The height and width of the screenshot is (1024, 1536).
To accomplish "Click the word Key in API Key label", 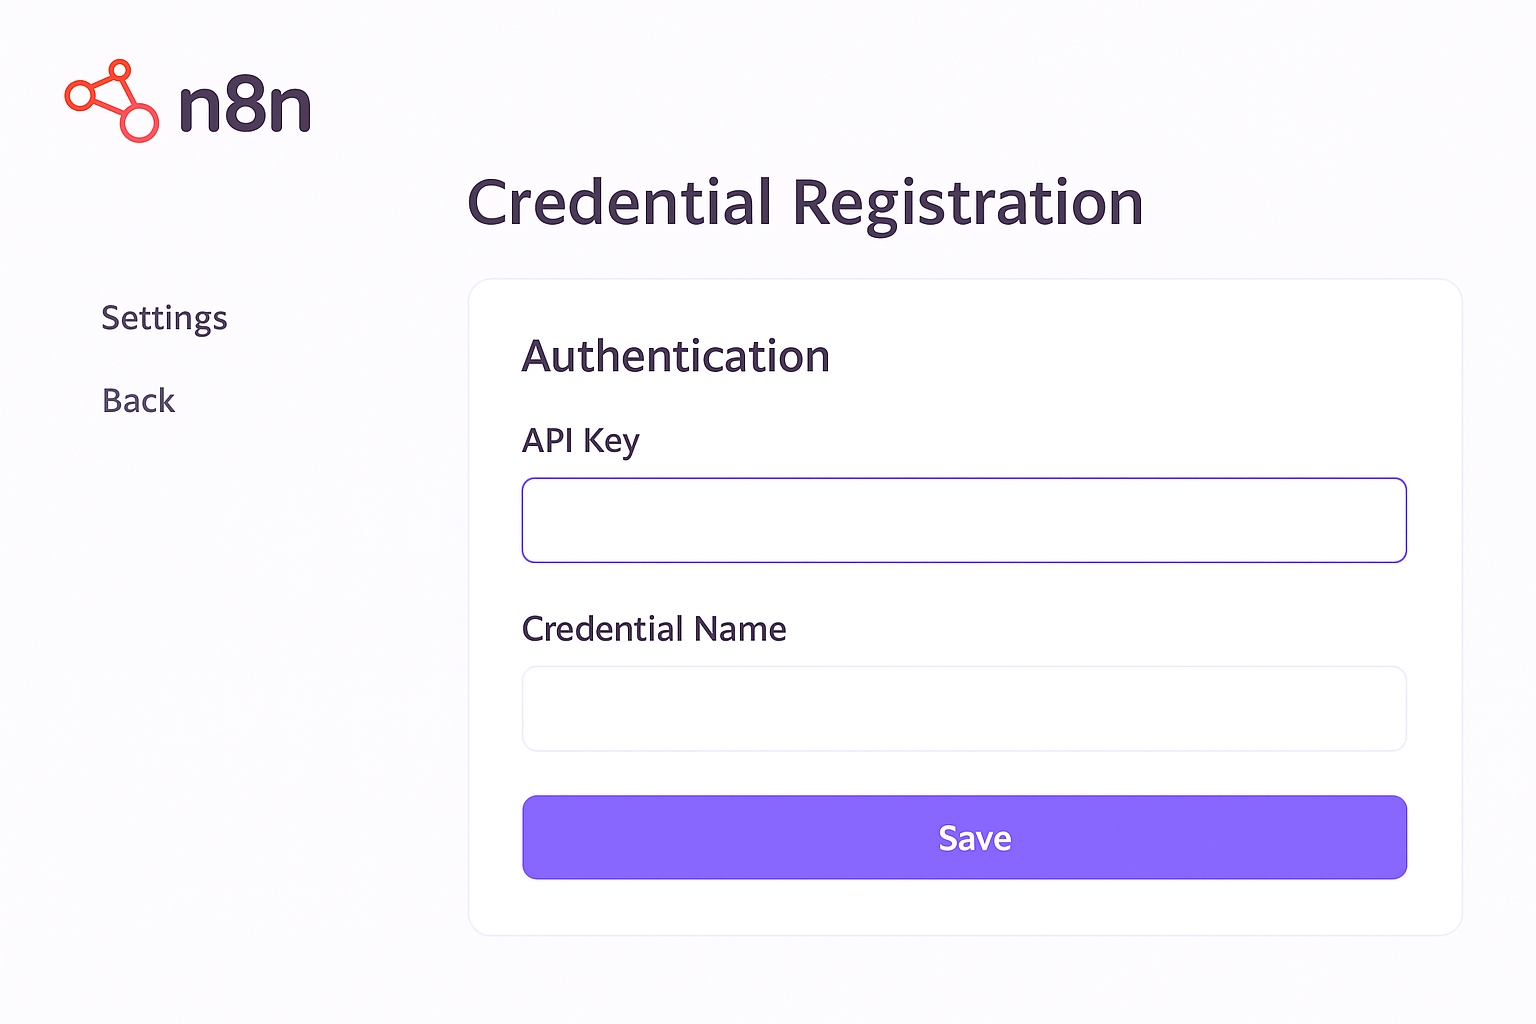I will pyautogui.click(x=610, y=441).
